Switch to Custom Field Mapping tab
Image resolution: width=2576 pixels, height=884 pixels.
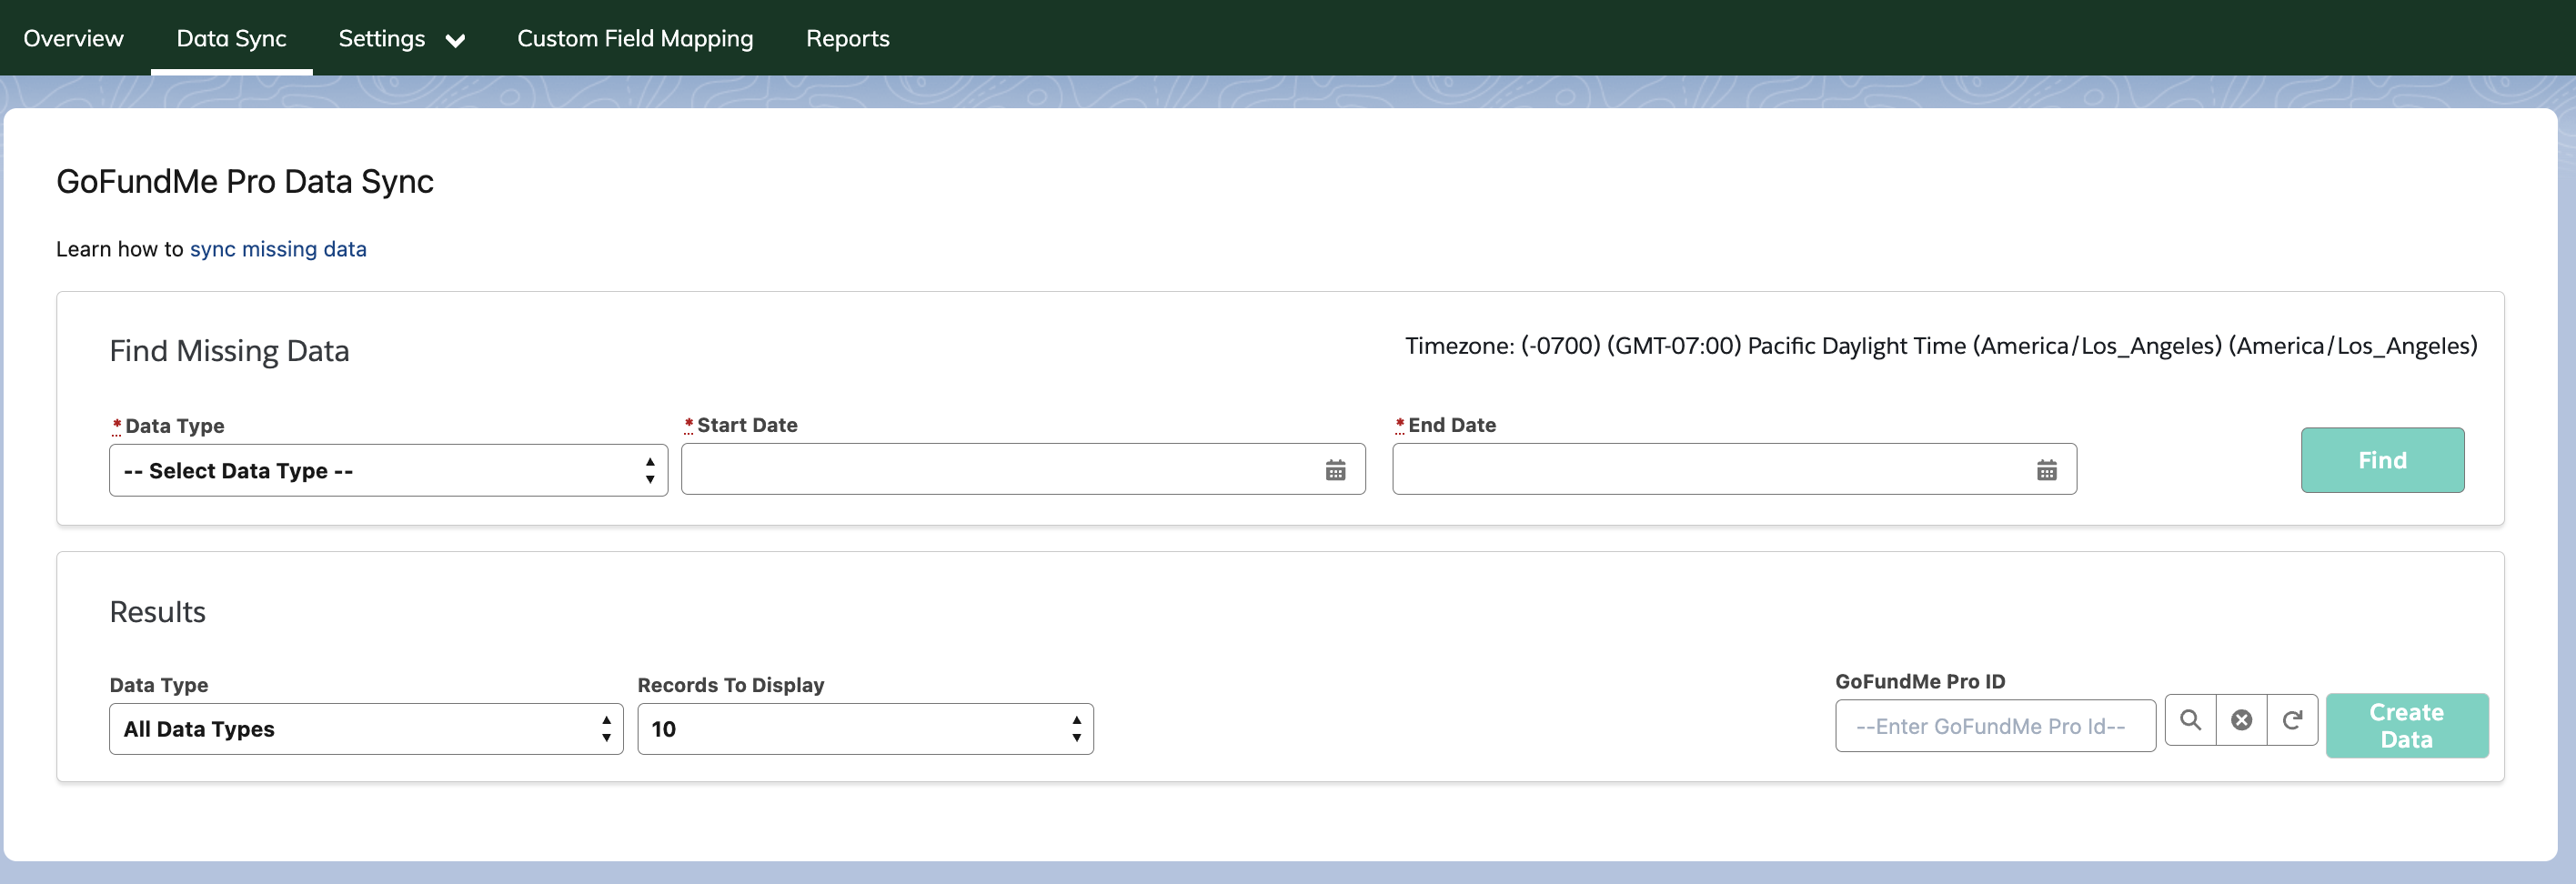coord(635,38)
